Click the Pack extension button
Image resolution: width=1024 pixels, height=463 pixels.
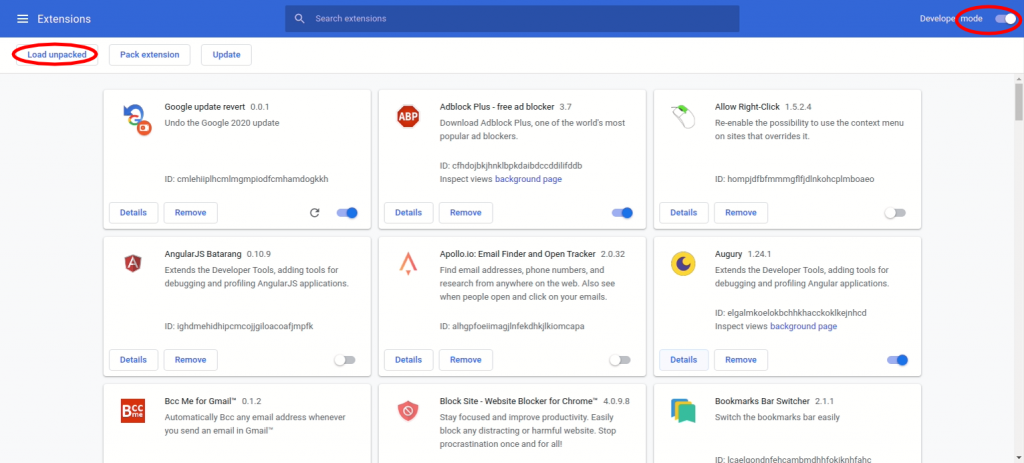coord(150,55)
